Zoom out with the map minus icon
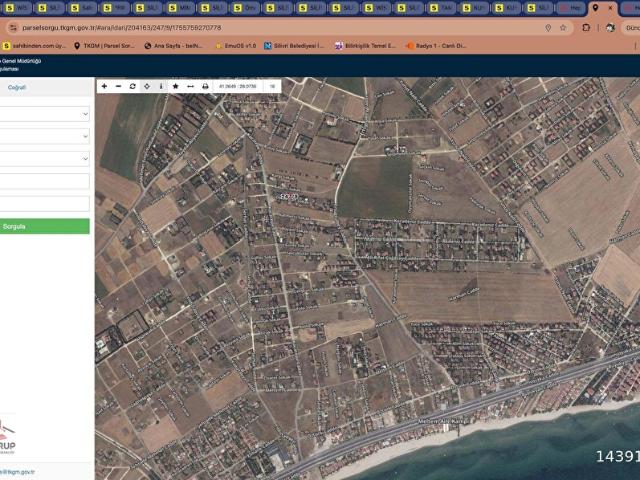Screen dimensions: 640x480 118,86
